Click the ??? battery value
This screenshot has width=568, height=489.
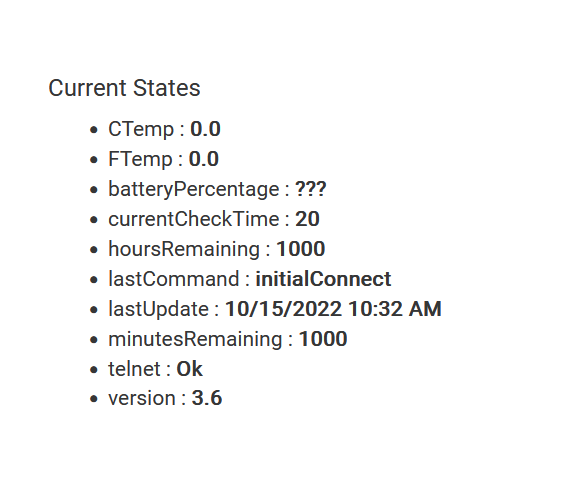point(311,189)
